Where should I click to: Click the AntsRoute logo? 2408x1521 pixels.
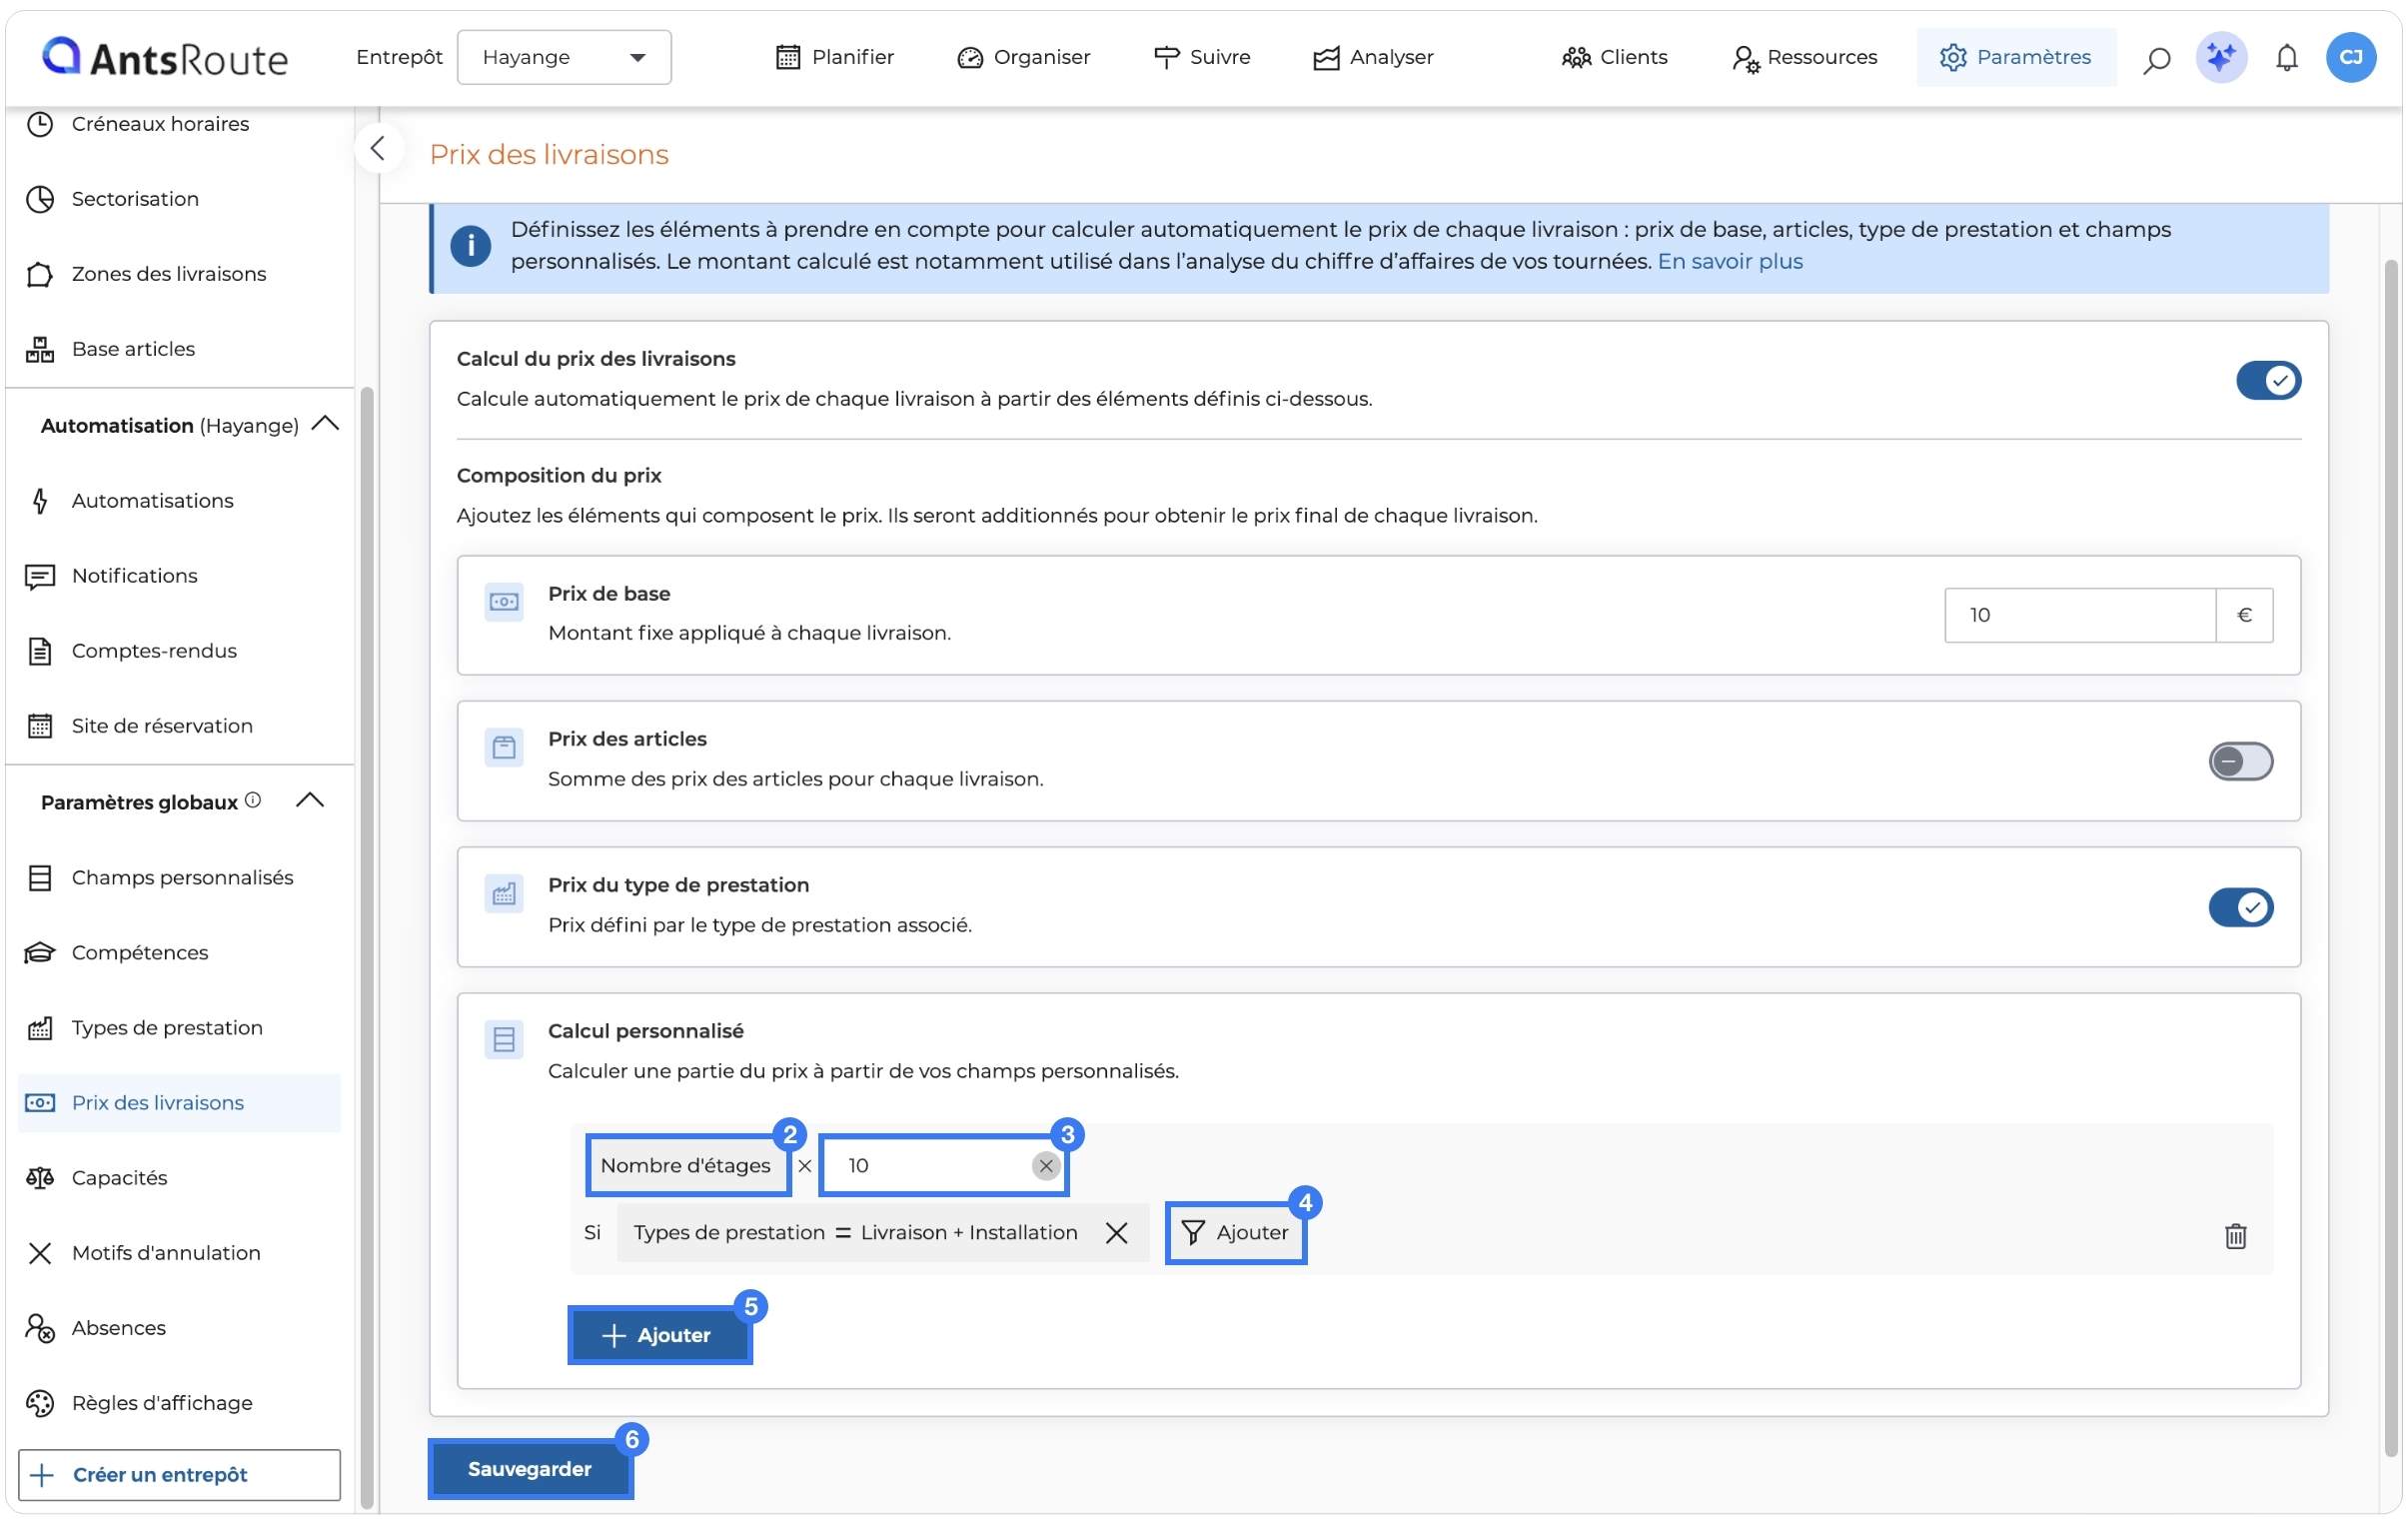pyautogui.click(x=165, y=58)
